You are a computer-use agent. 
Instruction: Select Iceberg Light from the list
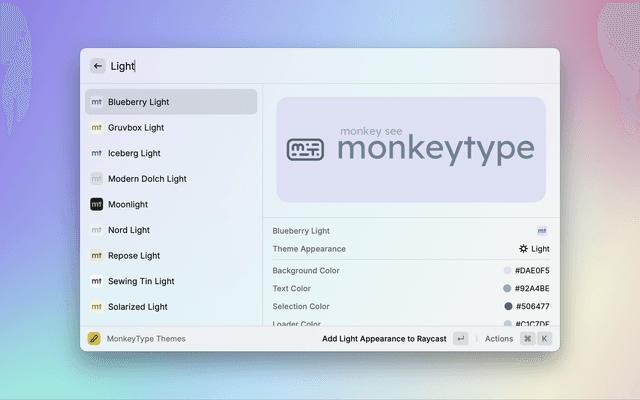134,153
